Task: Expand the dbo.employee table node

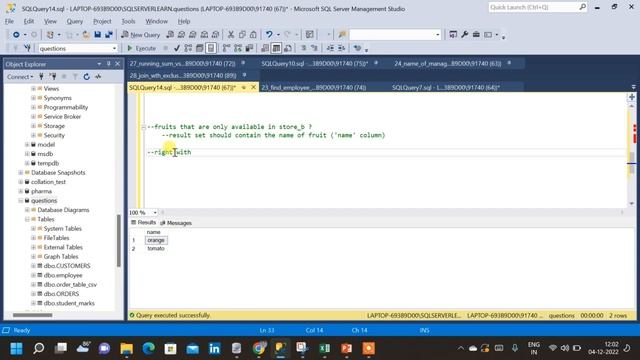Action: click(x=33, y=275)
